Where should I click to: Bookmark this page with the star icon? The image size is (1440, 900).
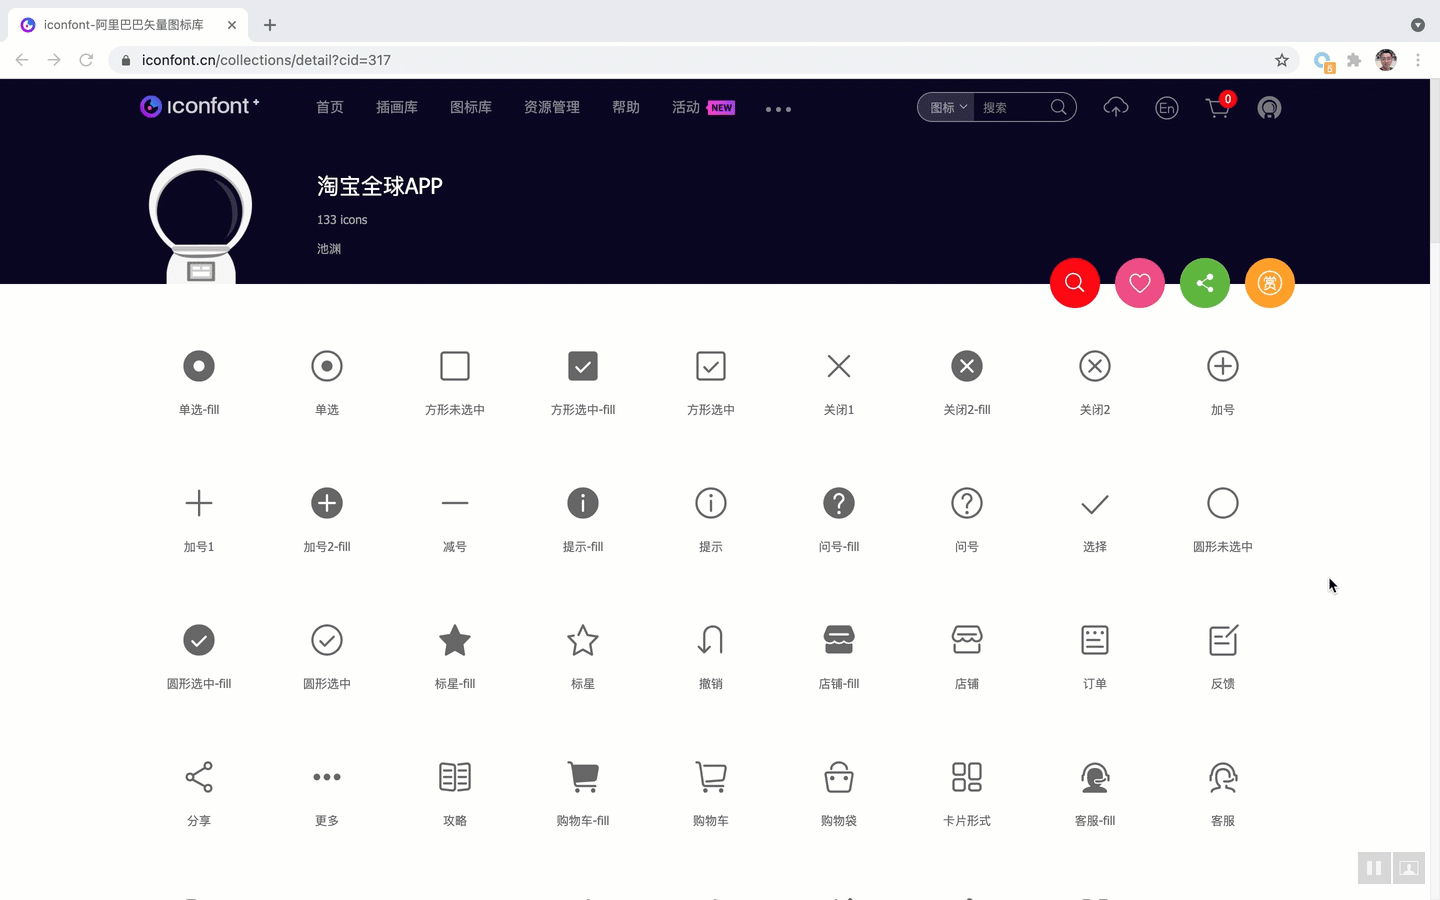1282,60
